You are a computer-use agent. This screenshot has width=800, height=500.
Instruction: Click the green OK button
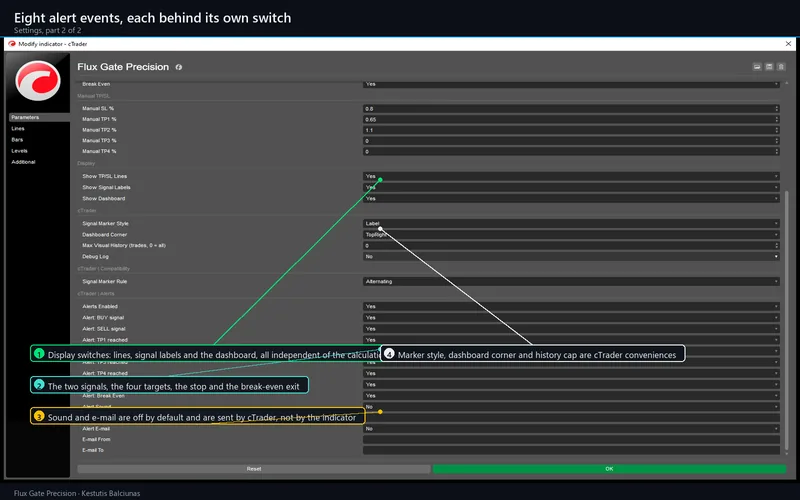(x=609, y=469)
